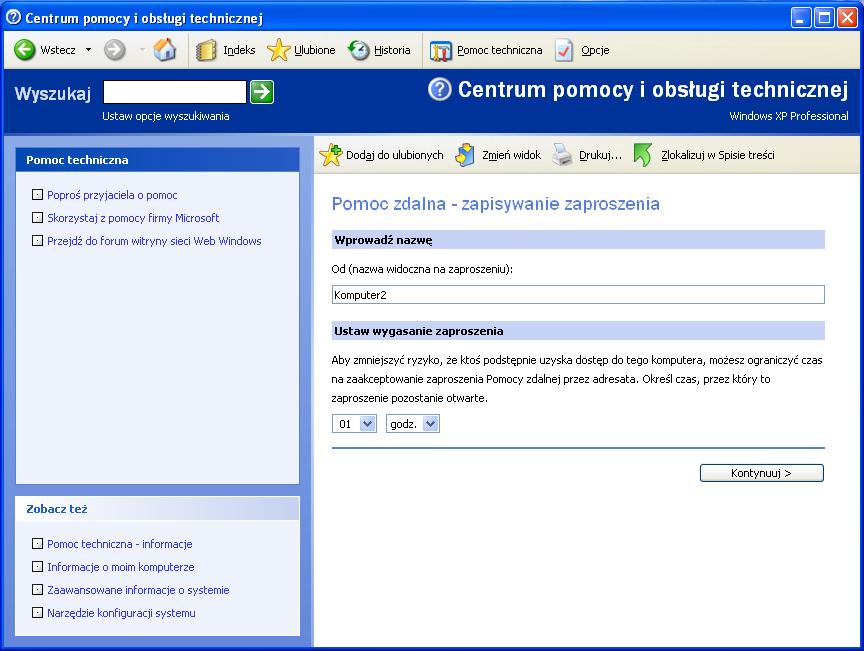Click the help question mark icon in title bar

(13, 18)
